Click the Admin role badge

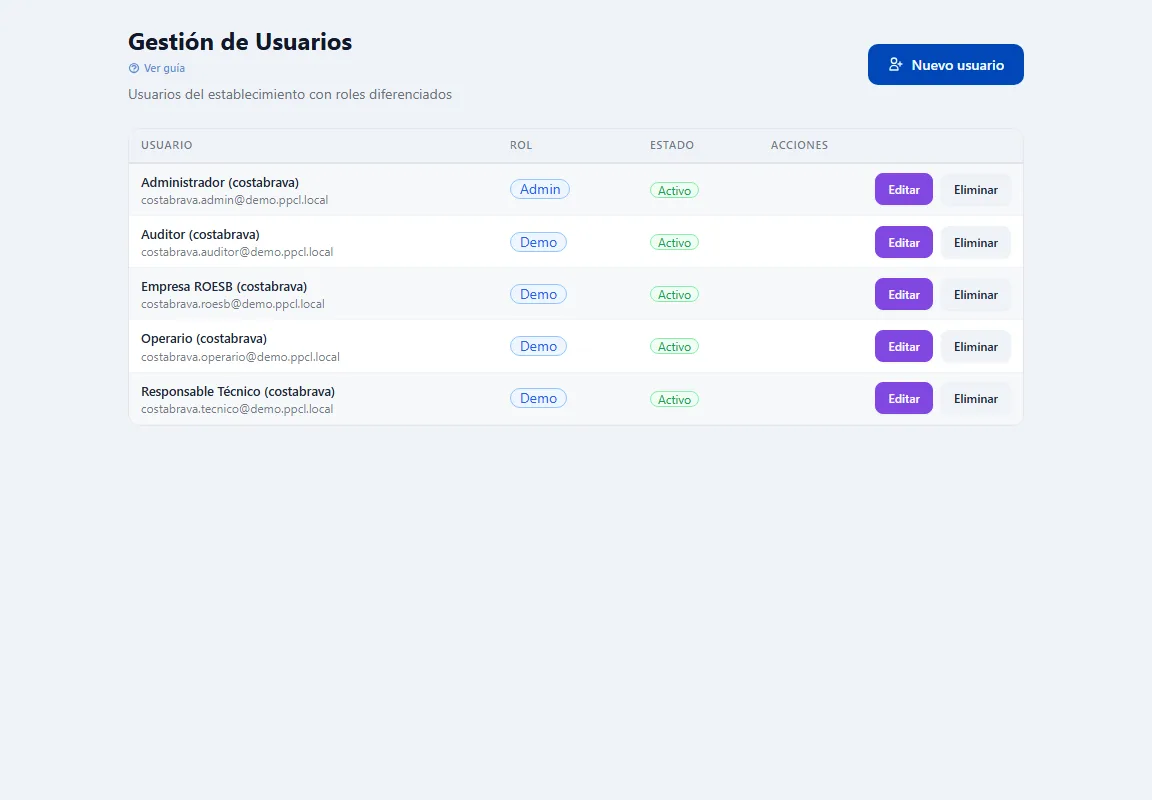540,190
